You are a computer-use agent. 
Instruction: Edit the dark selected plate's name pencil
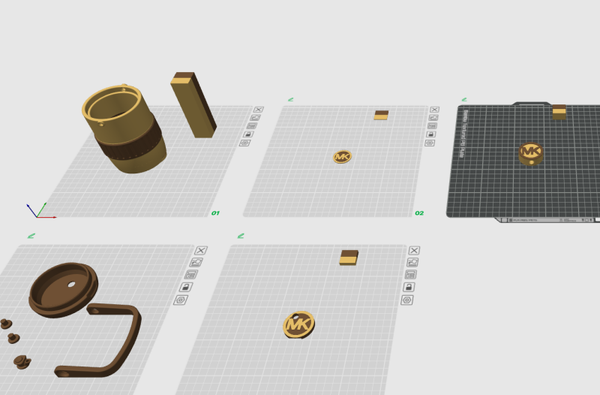[x=464, y=100]
